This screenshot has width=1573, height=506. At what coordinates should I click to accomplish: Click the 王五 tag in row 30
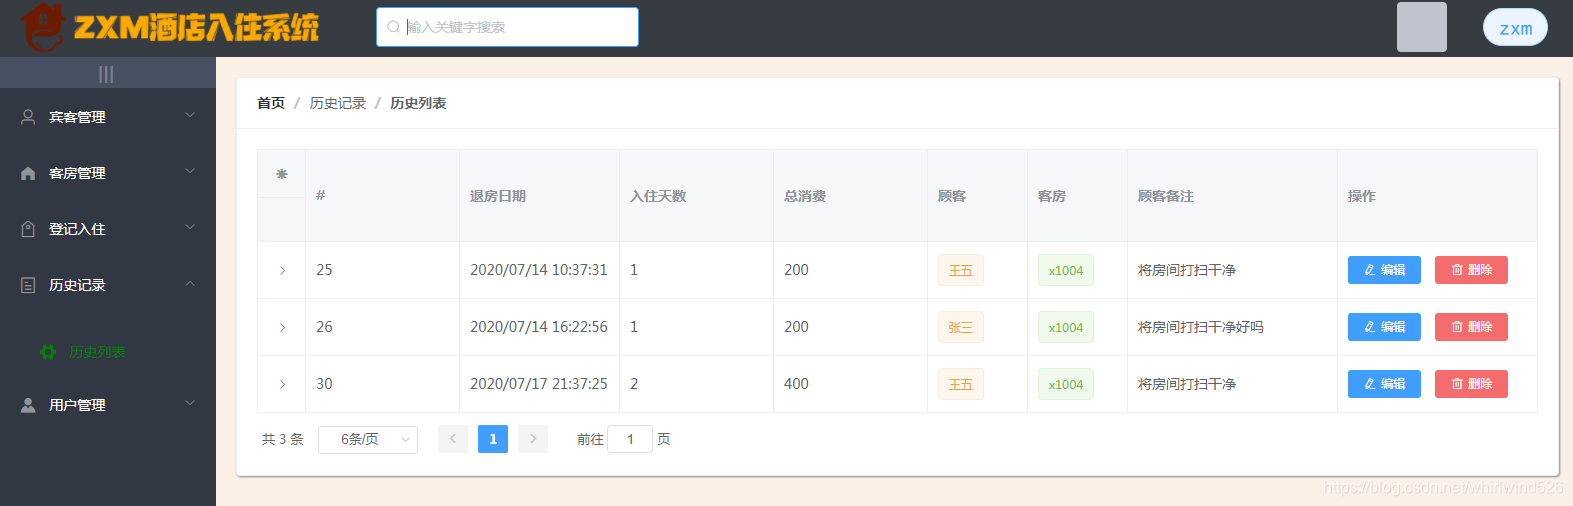pos(960,384)
